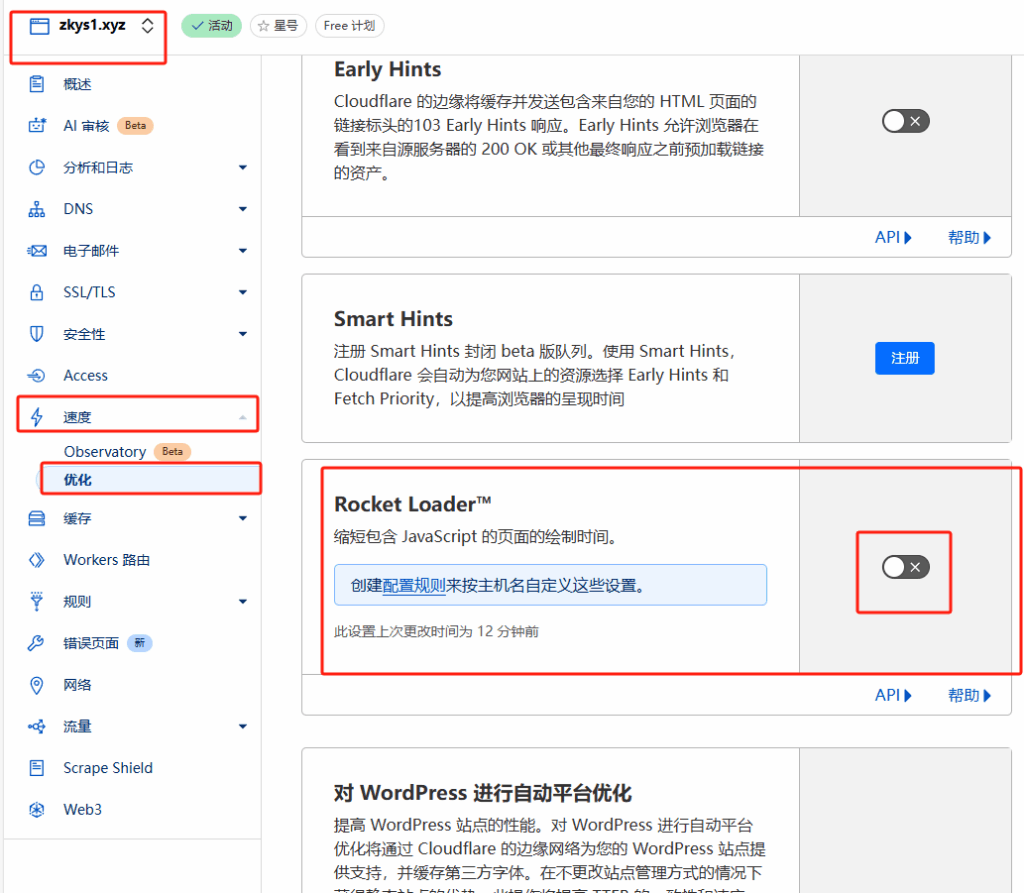Image resolution: width=1024 pixels, height=893 pixels.
Task: Click the 速度 lightning bolt icon
Action: click(37, 417)
